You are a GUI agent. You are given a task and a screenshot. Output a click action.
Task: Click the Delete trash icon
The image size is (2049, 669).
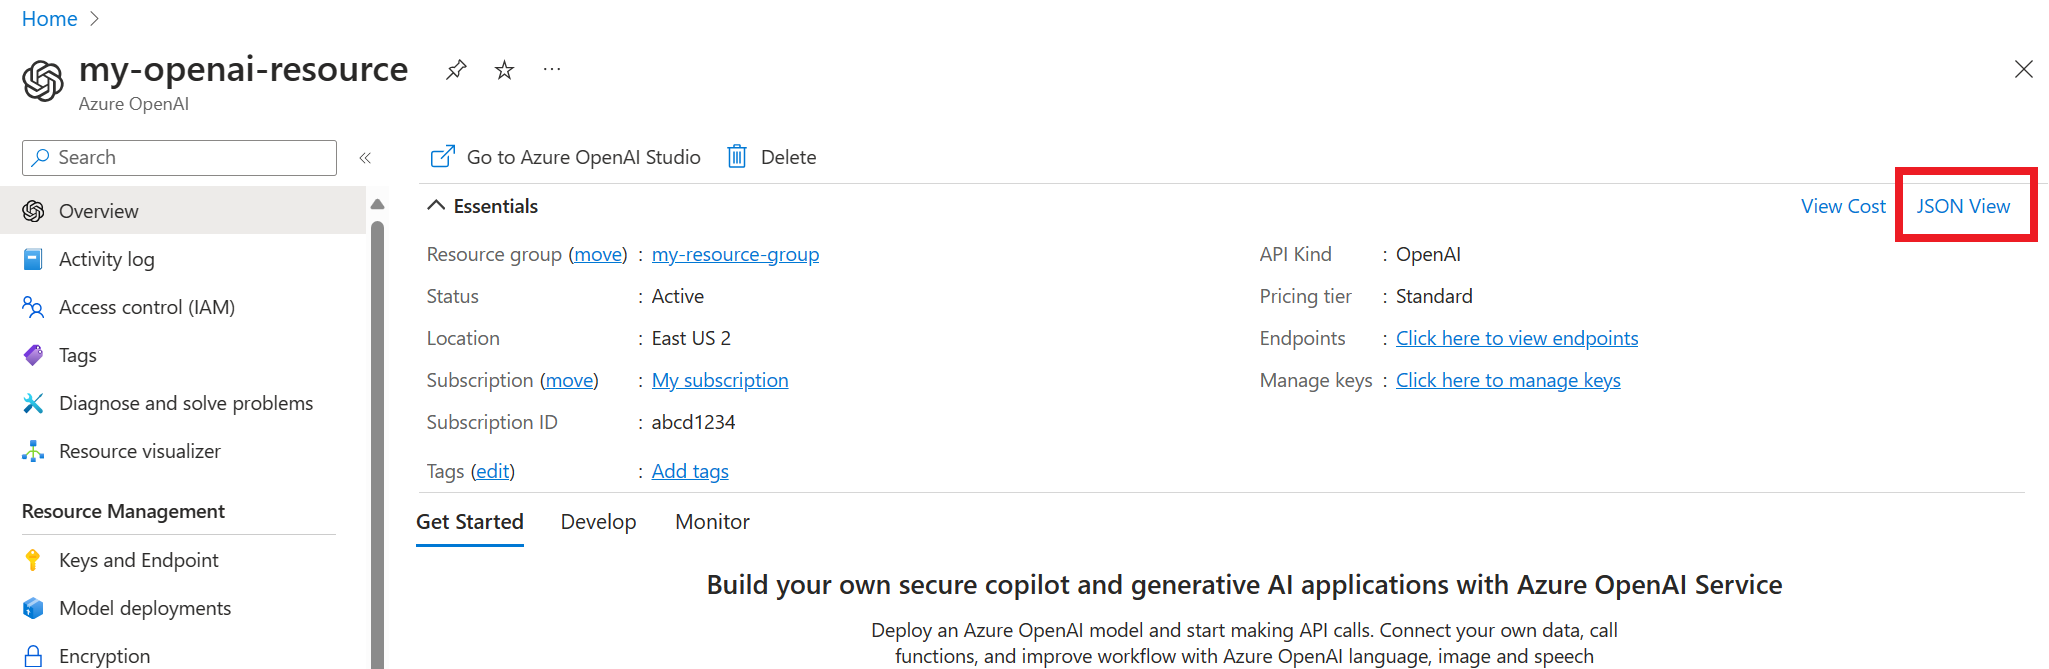[x=737, y=157]
